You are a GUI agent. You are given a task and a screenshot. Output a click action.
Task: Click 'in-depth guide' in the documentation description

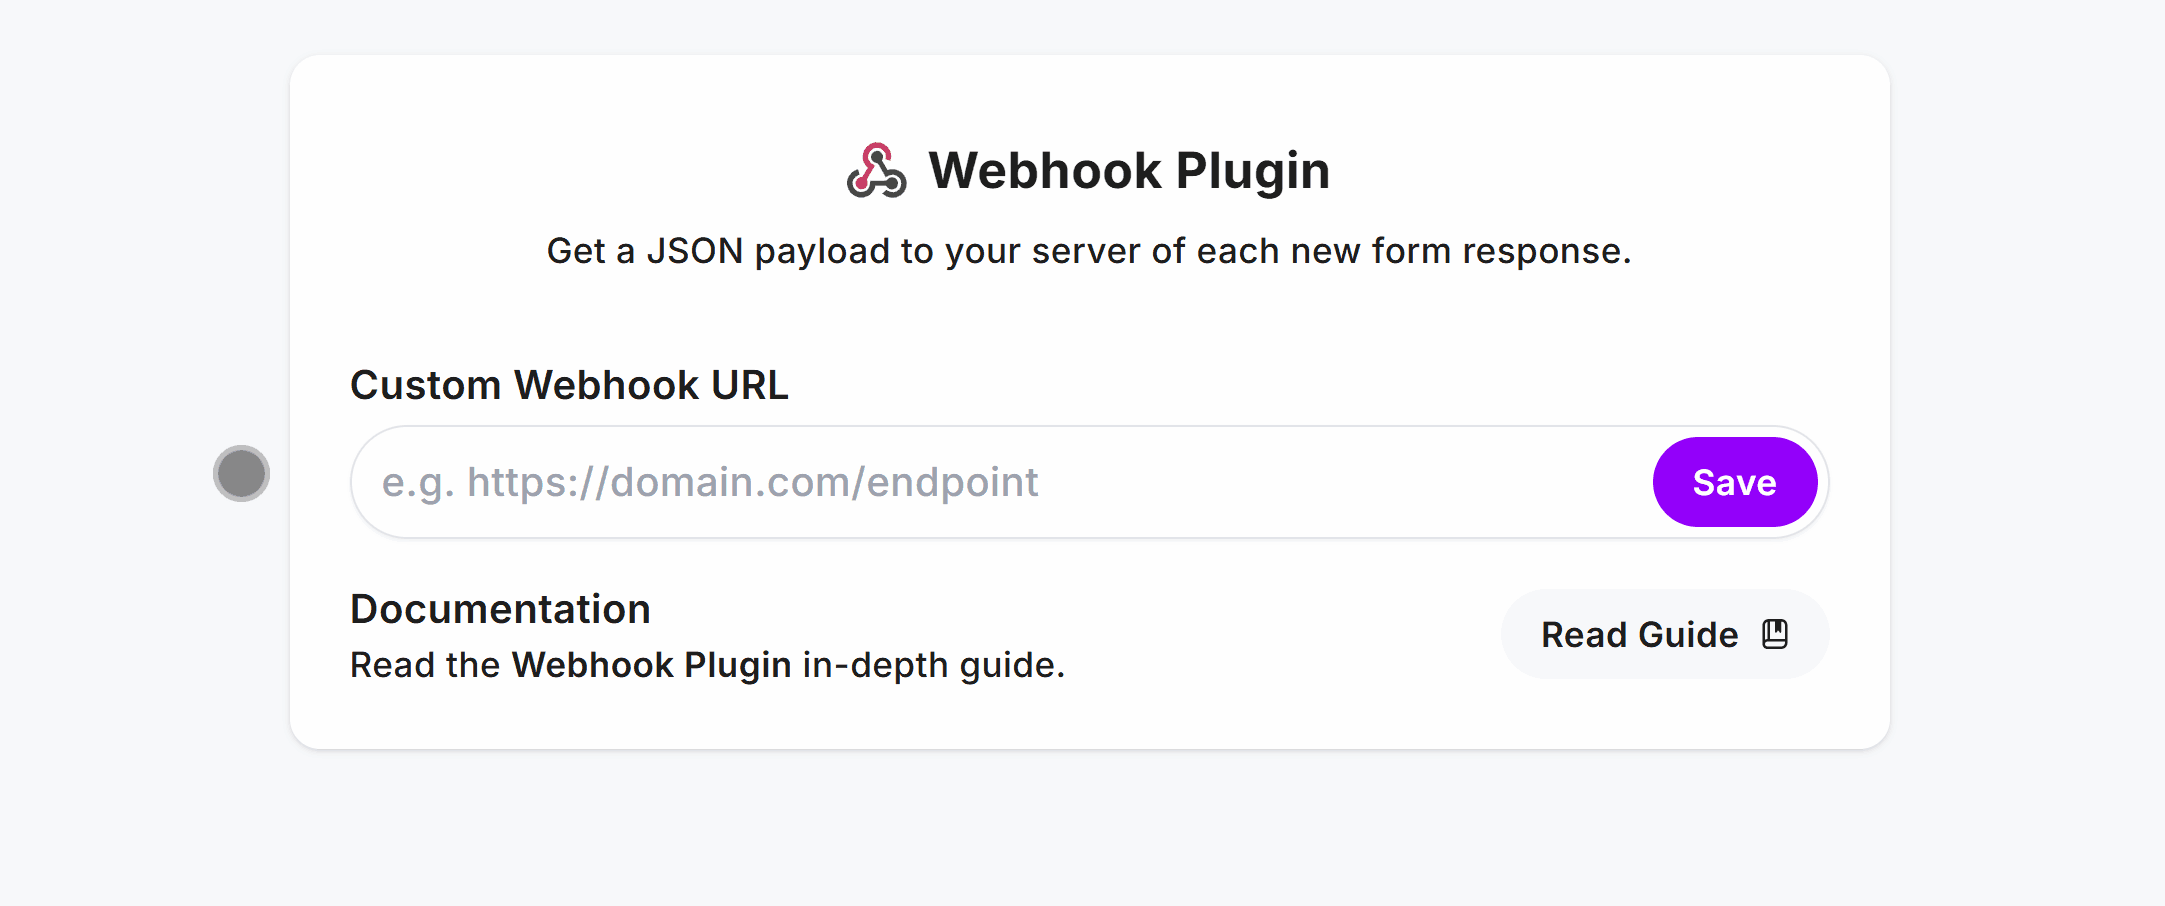tap(933, 665)
